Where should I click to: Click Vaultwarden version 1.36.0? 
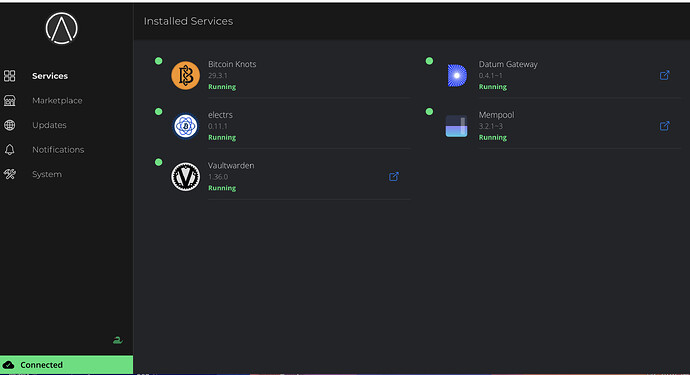pos(218,177)
